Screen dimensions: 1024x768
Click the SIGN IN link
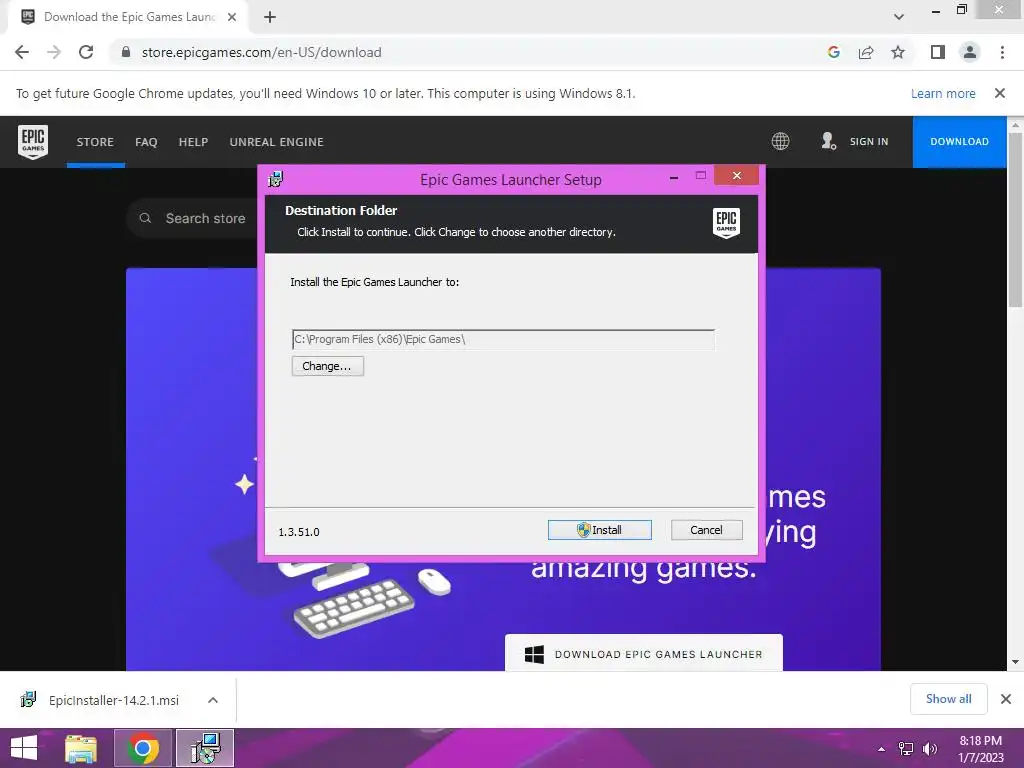click(x=869, y=142)
